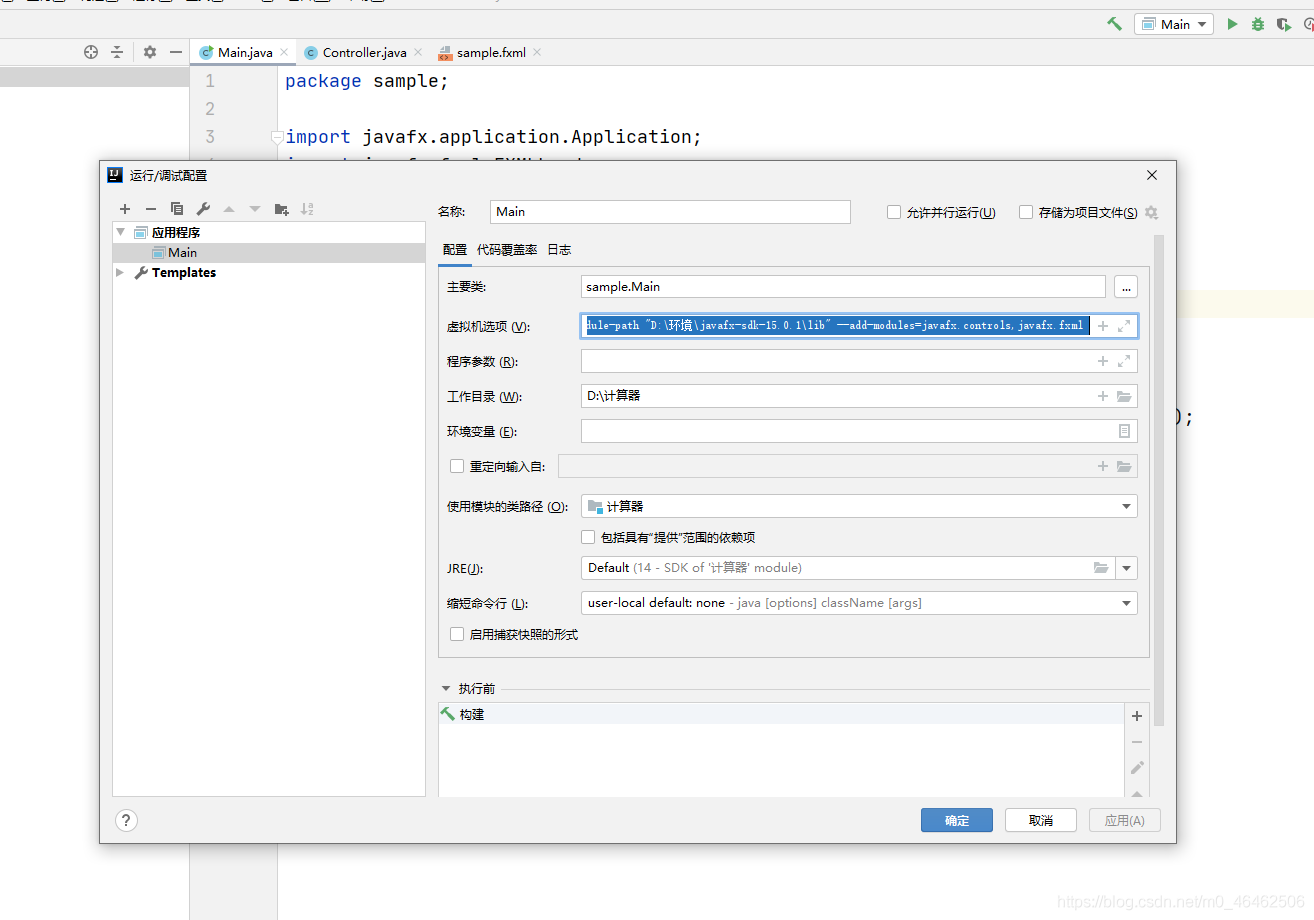Image resolution: width=1314 pixels, height=920 pixels.
Task: Toggle the 启用捕获快照的形式 checkbox
Action: [457, 634]
